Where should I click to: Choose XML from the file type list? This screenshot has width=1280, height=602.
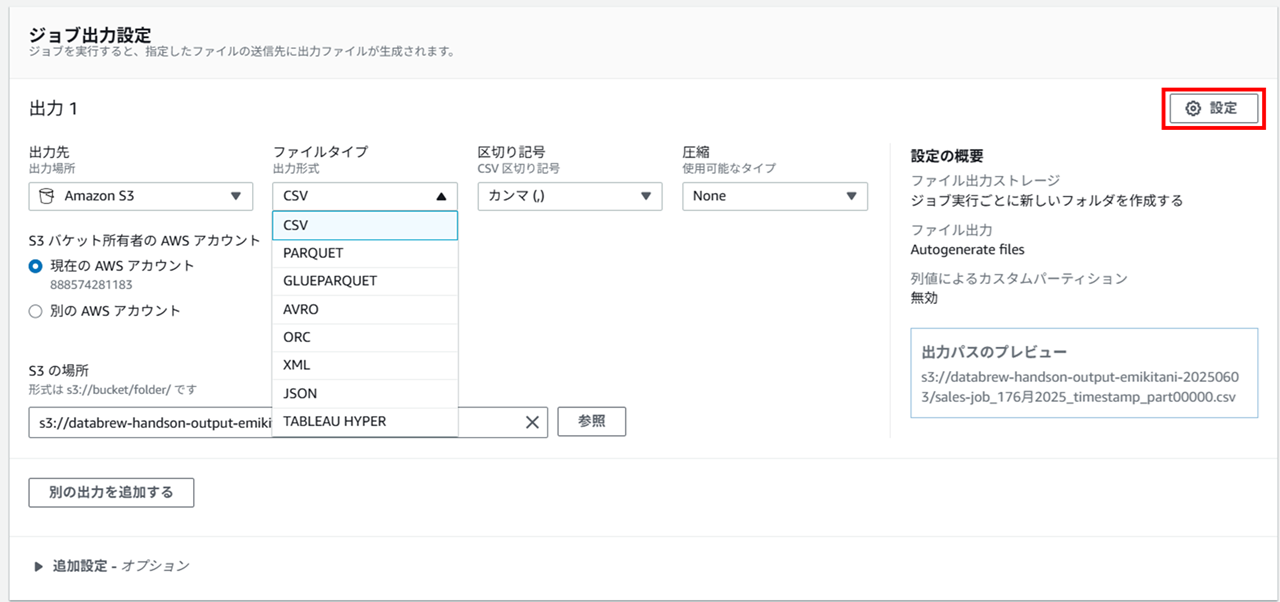point(365,365)
